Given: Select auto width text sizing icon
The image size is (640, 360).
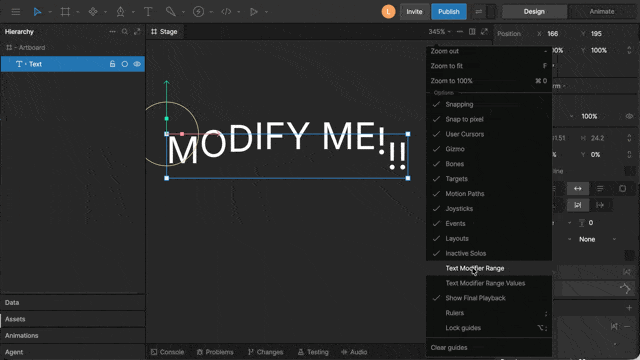Looking at the screenshot, I should tap(578, 189).
